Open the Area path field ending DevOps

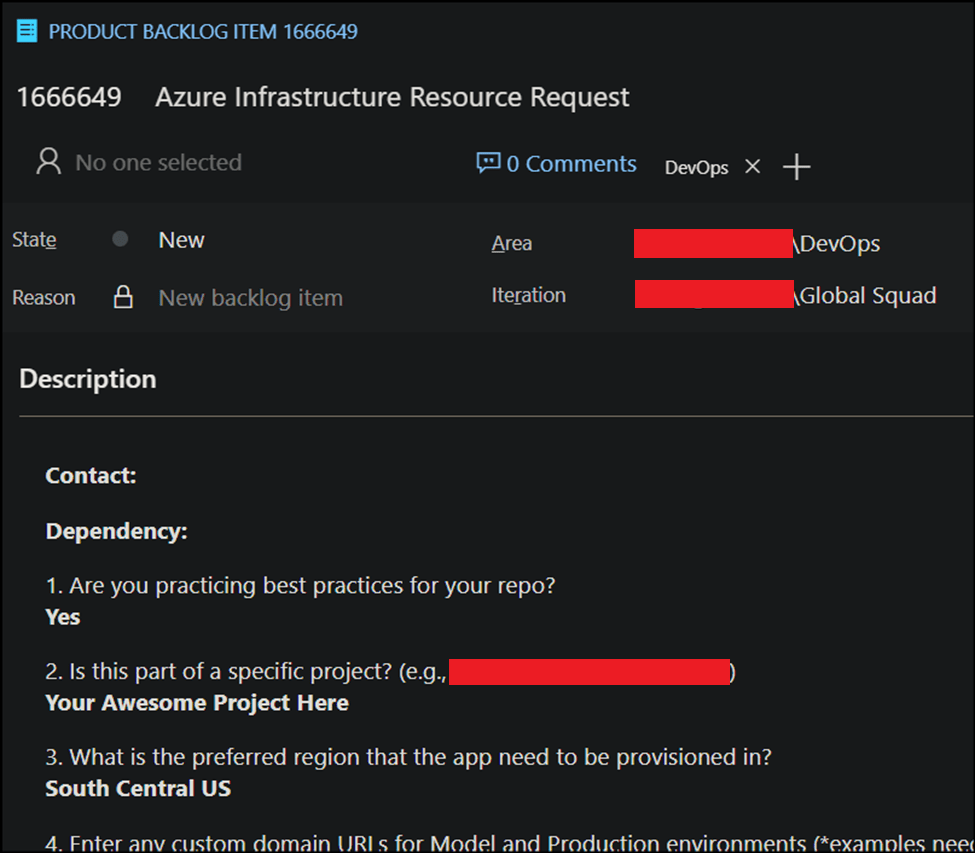click(757, 243)
